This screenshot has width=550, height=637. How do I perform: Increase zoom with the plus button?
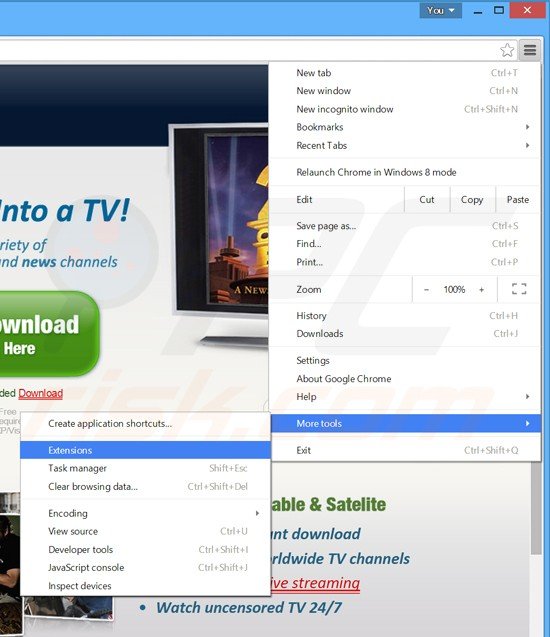tap(481, 290)
